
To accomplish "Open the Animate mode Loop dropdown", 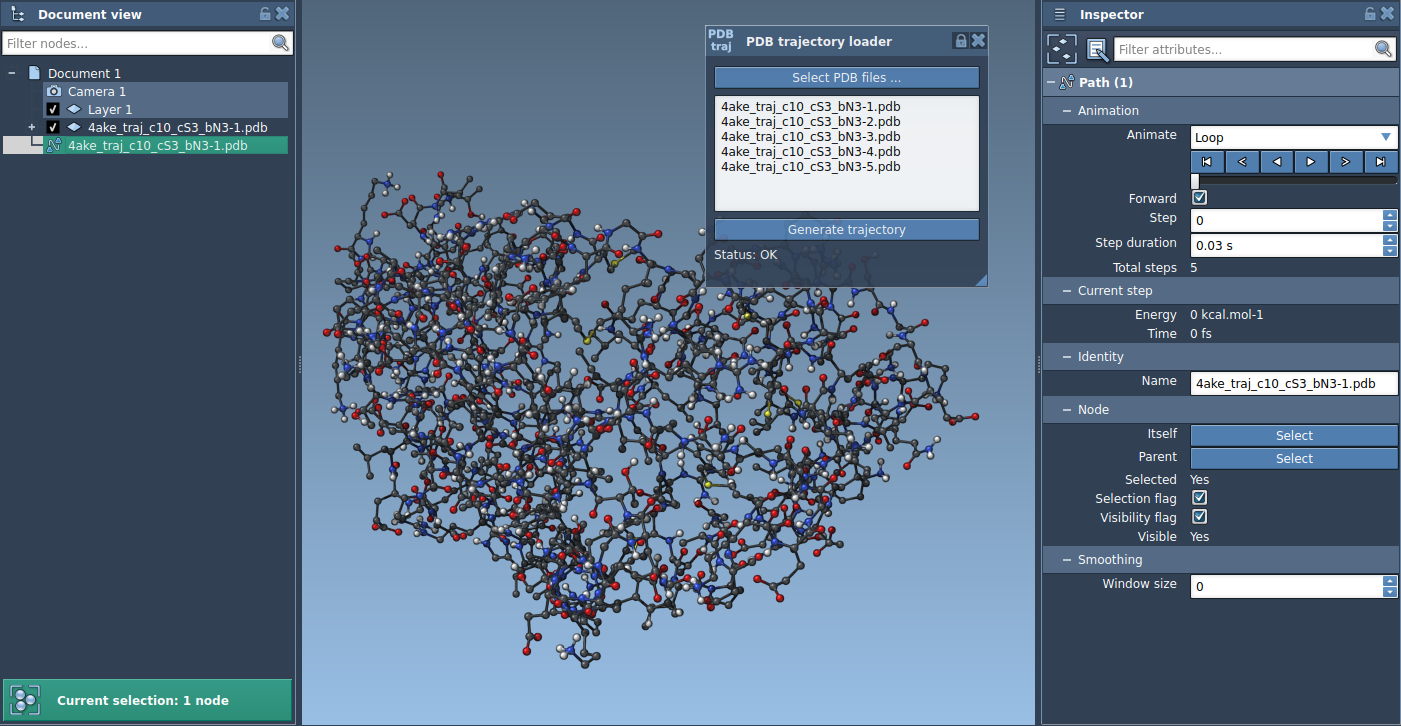I will click(x=1293, y=137).
